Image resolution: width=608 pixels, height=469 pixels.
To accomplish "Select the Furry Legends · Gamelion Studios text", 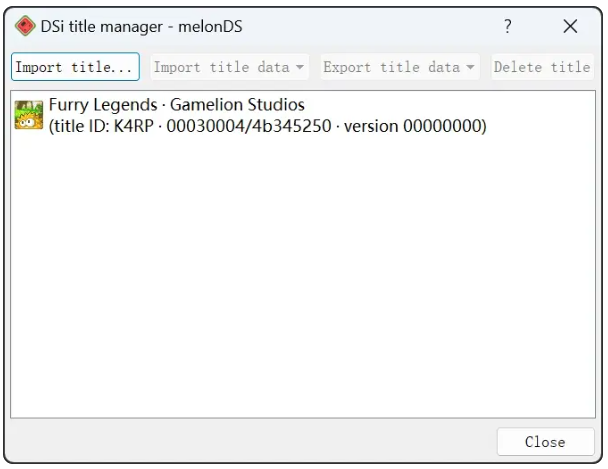I will coord(177,105).
